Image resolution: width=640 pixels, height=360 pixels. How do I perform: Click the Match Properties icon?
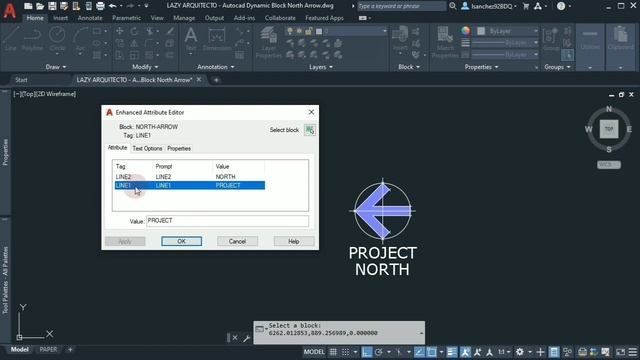(445, 42)
